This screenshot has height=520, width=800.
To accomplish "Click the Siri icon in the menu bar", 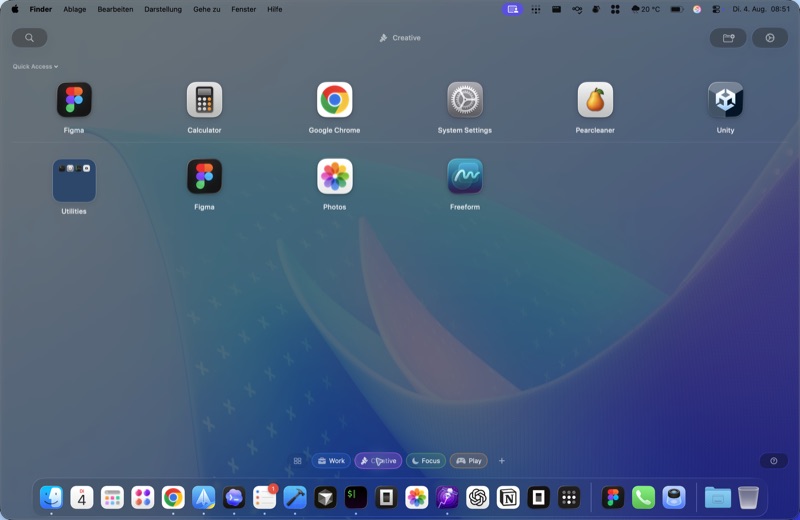I will 697,9.
